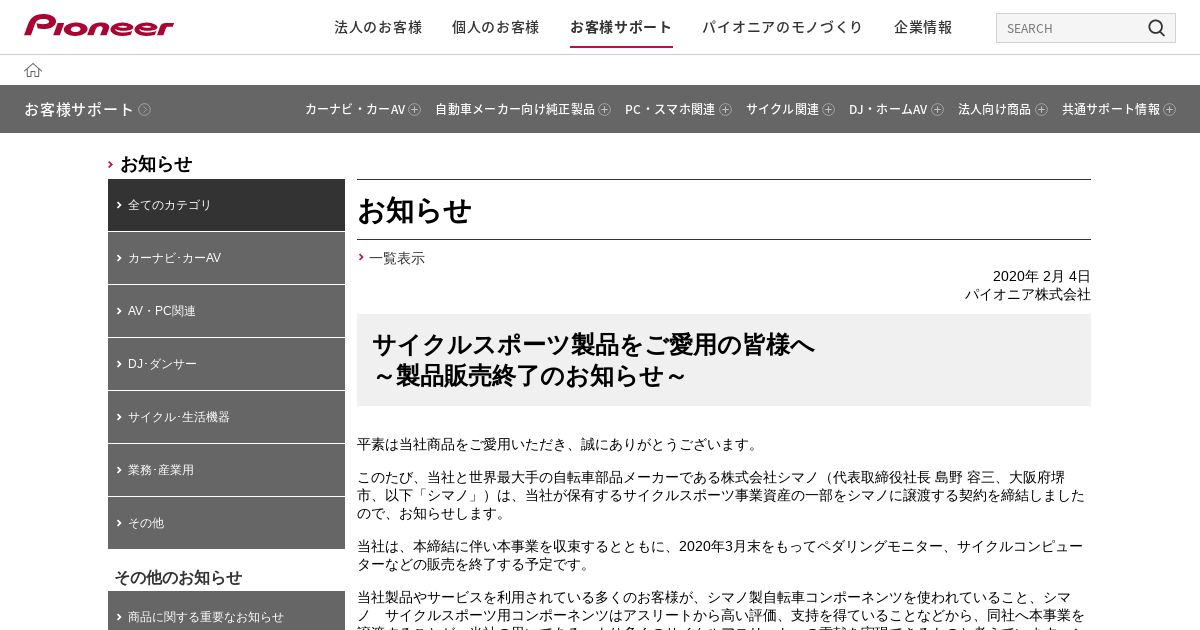Image resolution: width=1200 pixels, height=630 pixels.
Task: Open 個人のお客様 menu
Action: [495, 27]
